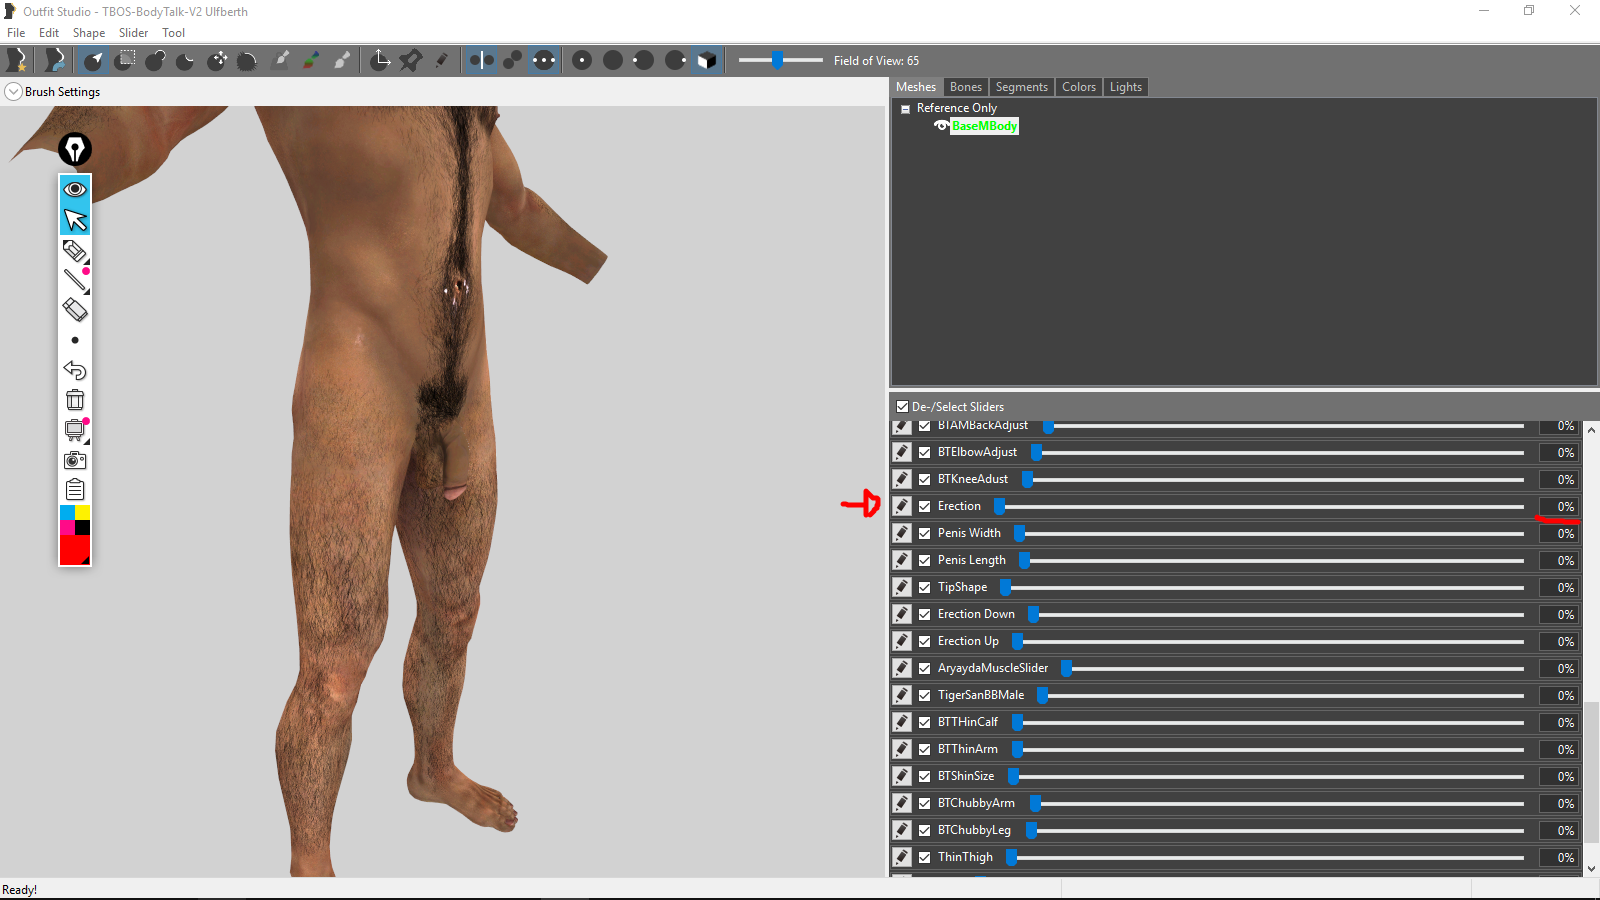Toggle BaseMBody mesh visibility eye
Image resolution: width=1600 pixels, height=900 pixels.
(x=941, y=126)
